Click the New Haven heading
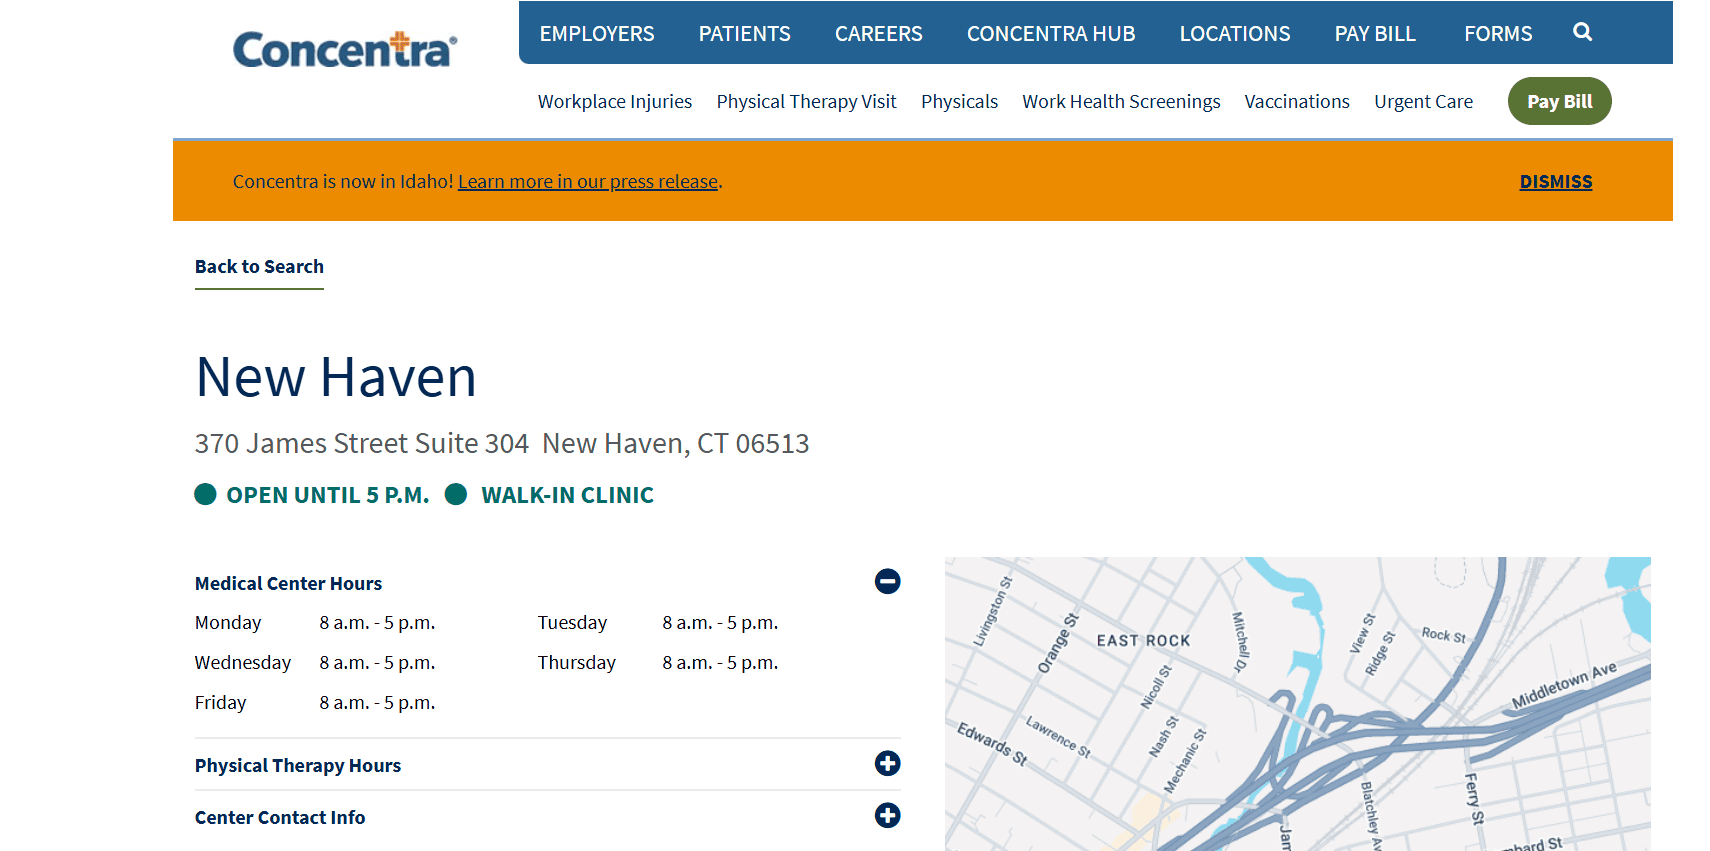This screenshot has width=1710, height=851. 336,377
